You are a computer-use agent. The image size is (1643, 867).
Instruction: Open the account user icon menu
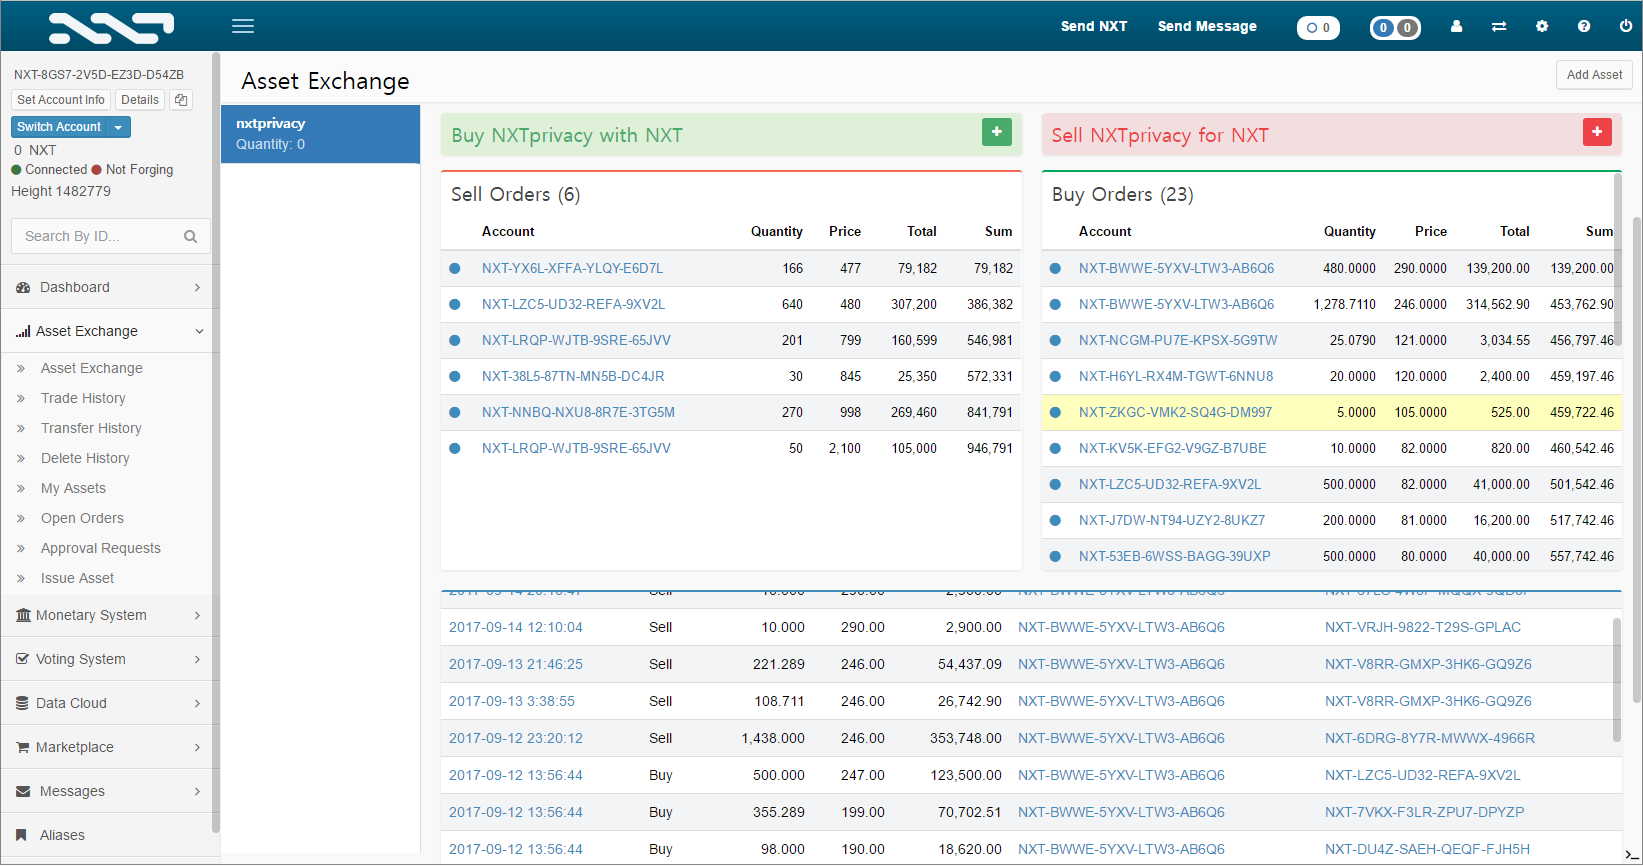point(1456,27)
